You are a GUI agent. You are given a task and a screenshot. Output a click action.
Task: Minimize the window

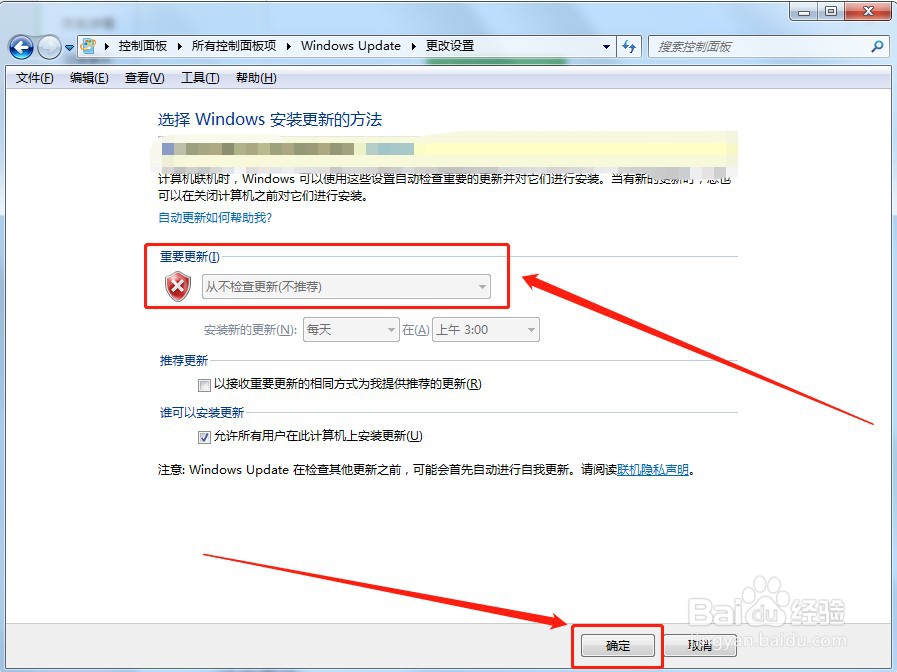(804, 11)
